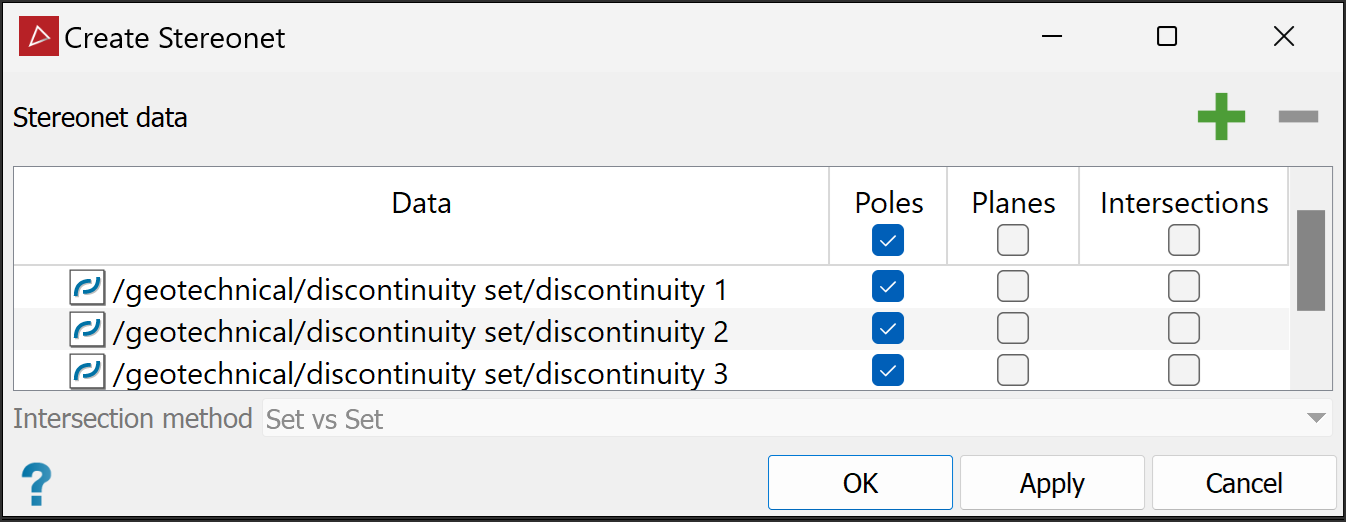Viewport: 1346px width, 522px height.
Task: Uncheck the Poles header checkbox
Action: pyautogui.click(x=888, y=240)
